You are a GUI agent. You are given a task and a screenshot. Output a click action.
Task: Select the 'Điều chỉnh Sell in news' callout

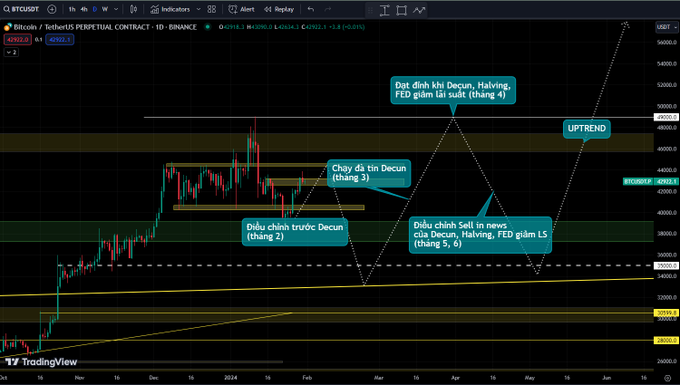[480, 235]
